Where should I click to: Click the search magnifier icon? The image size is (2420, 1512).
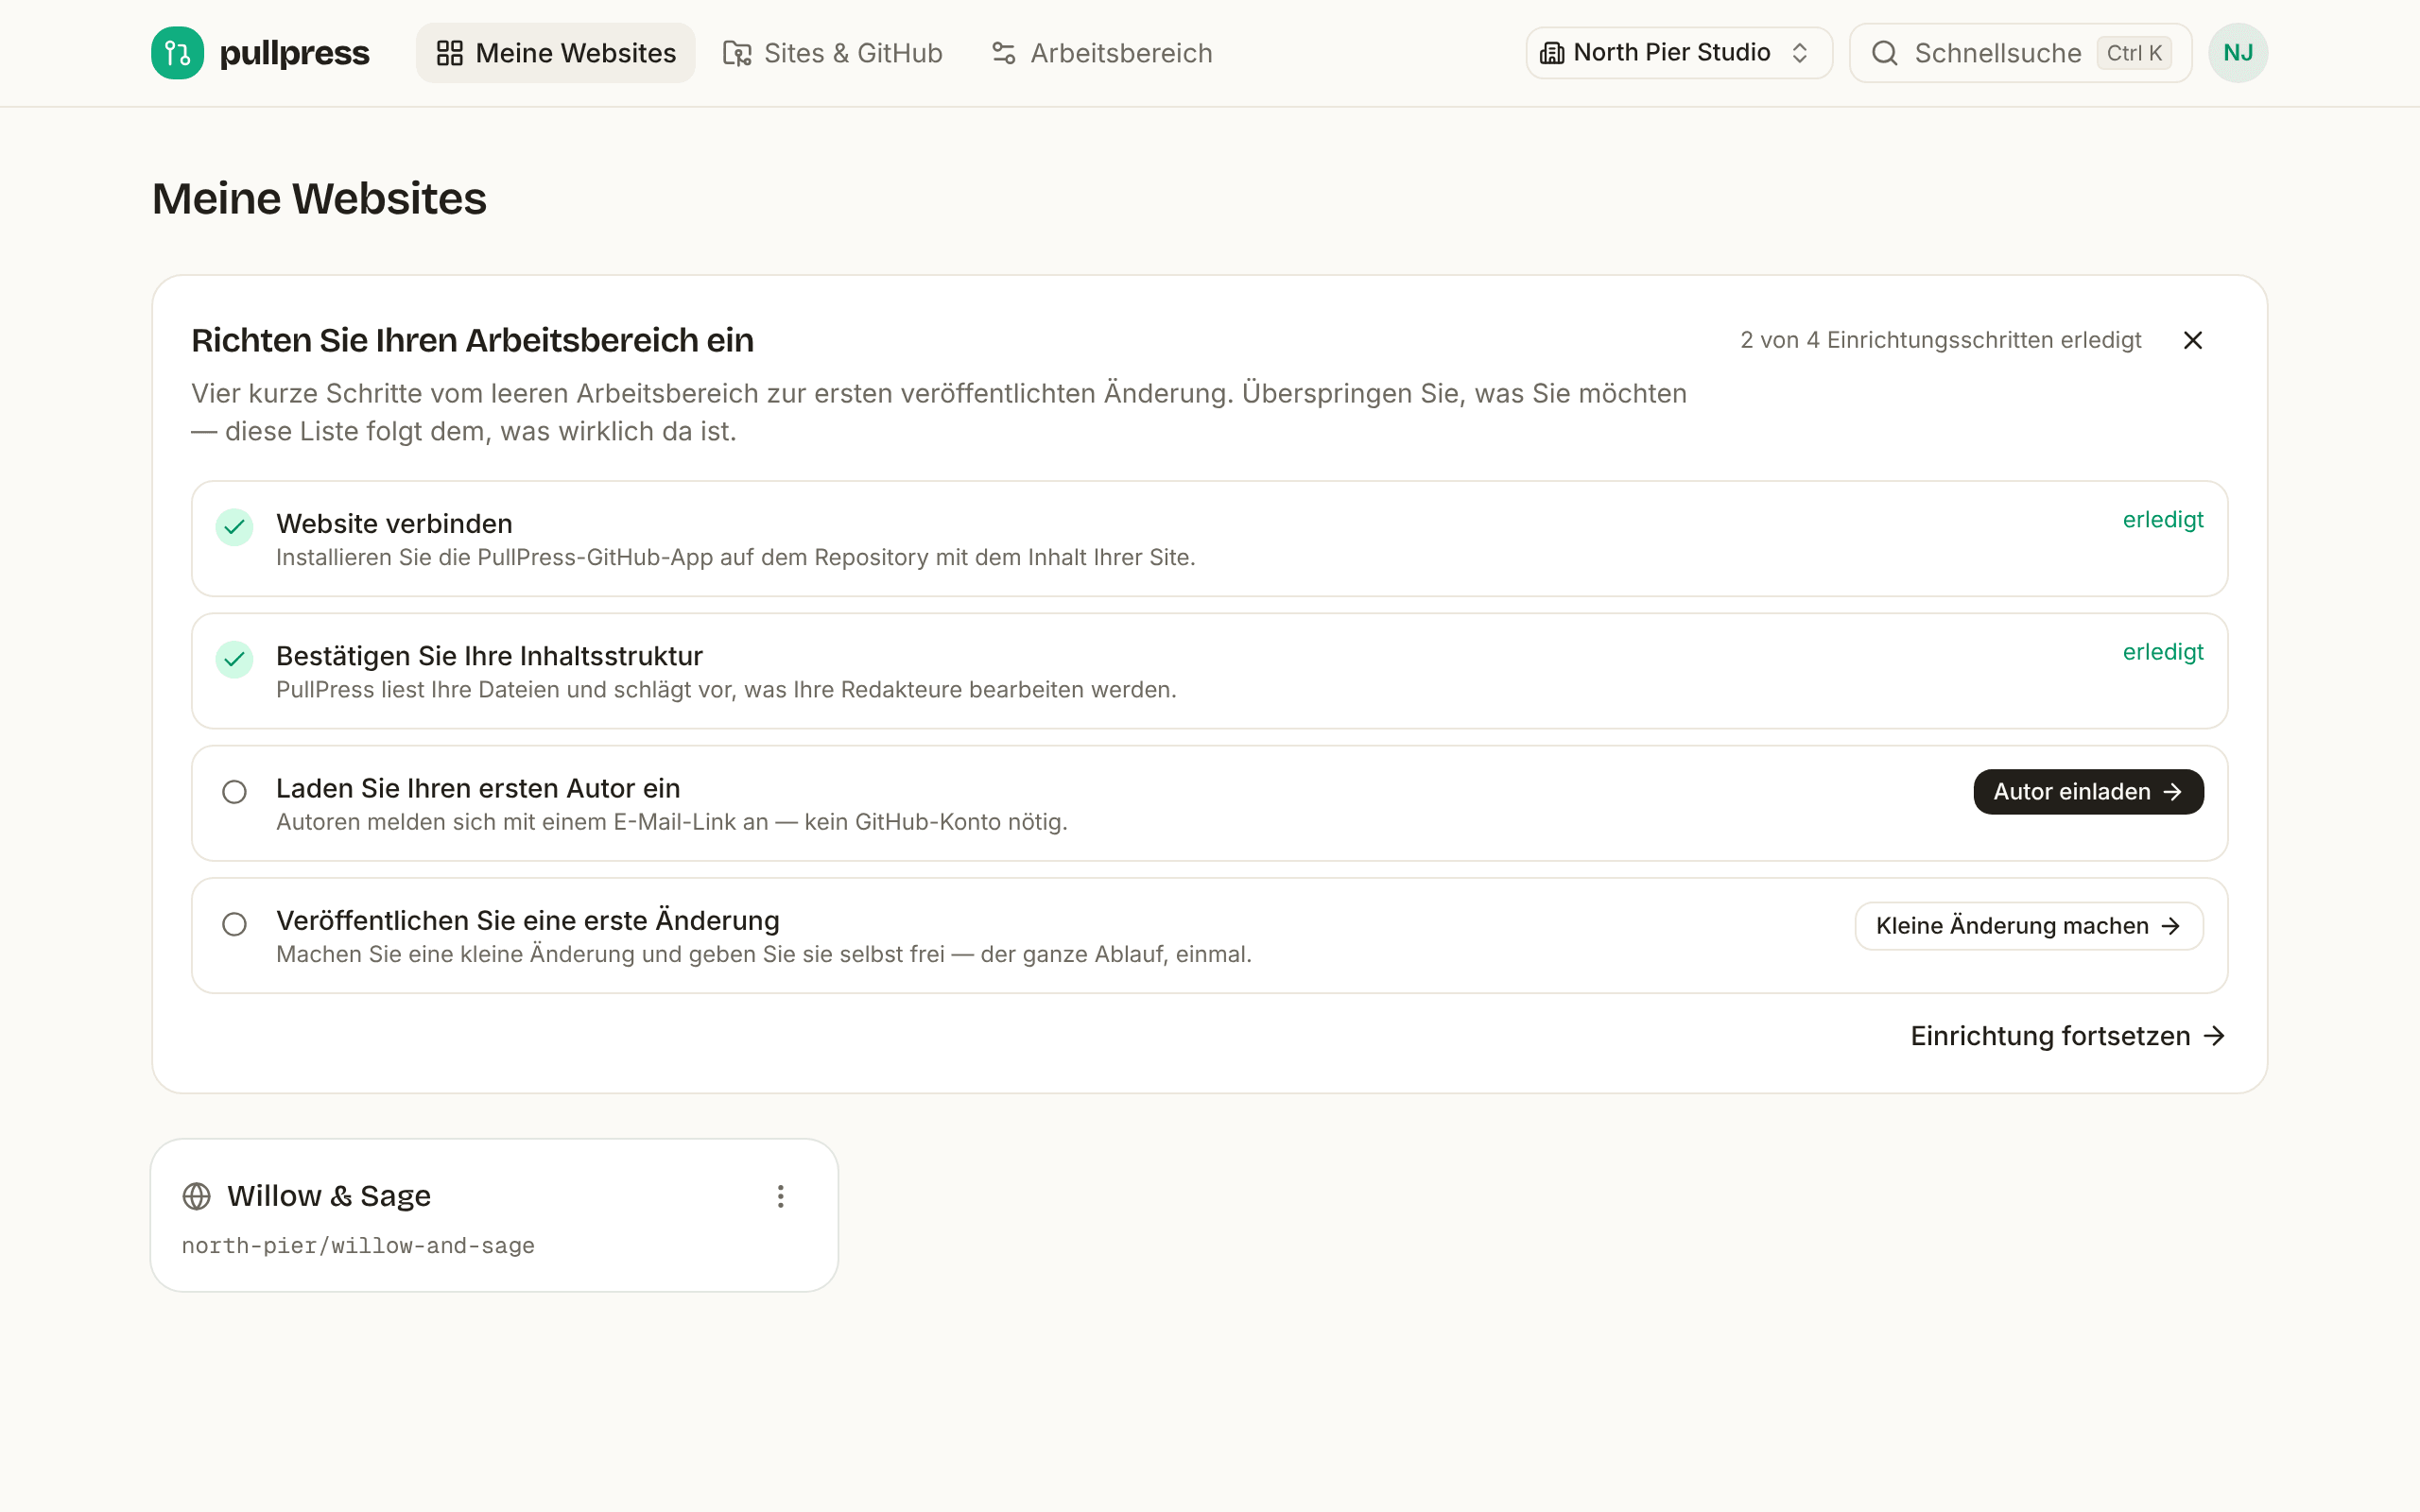(x=1884, y=53)
